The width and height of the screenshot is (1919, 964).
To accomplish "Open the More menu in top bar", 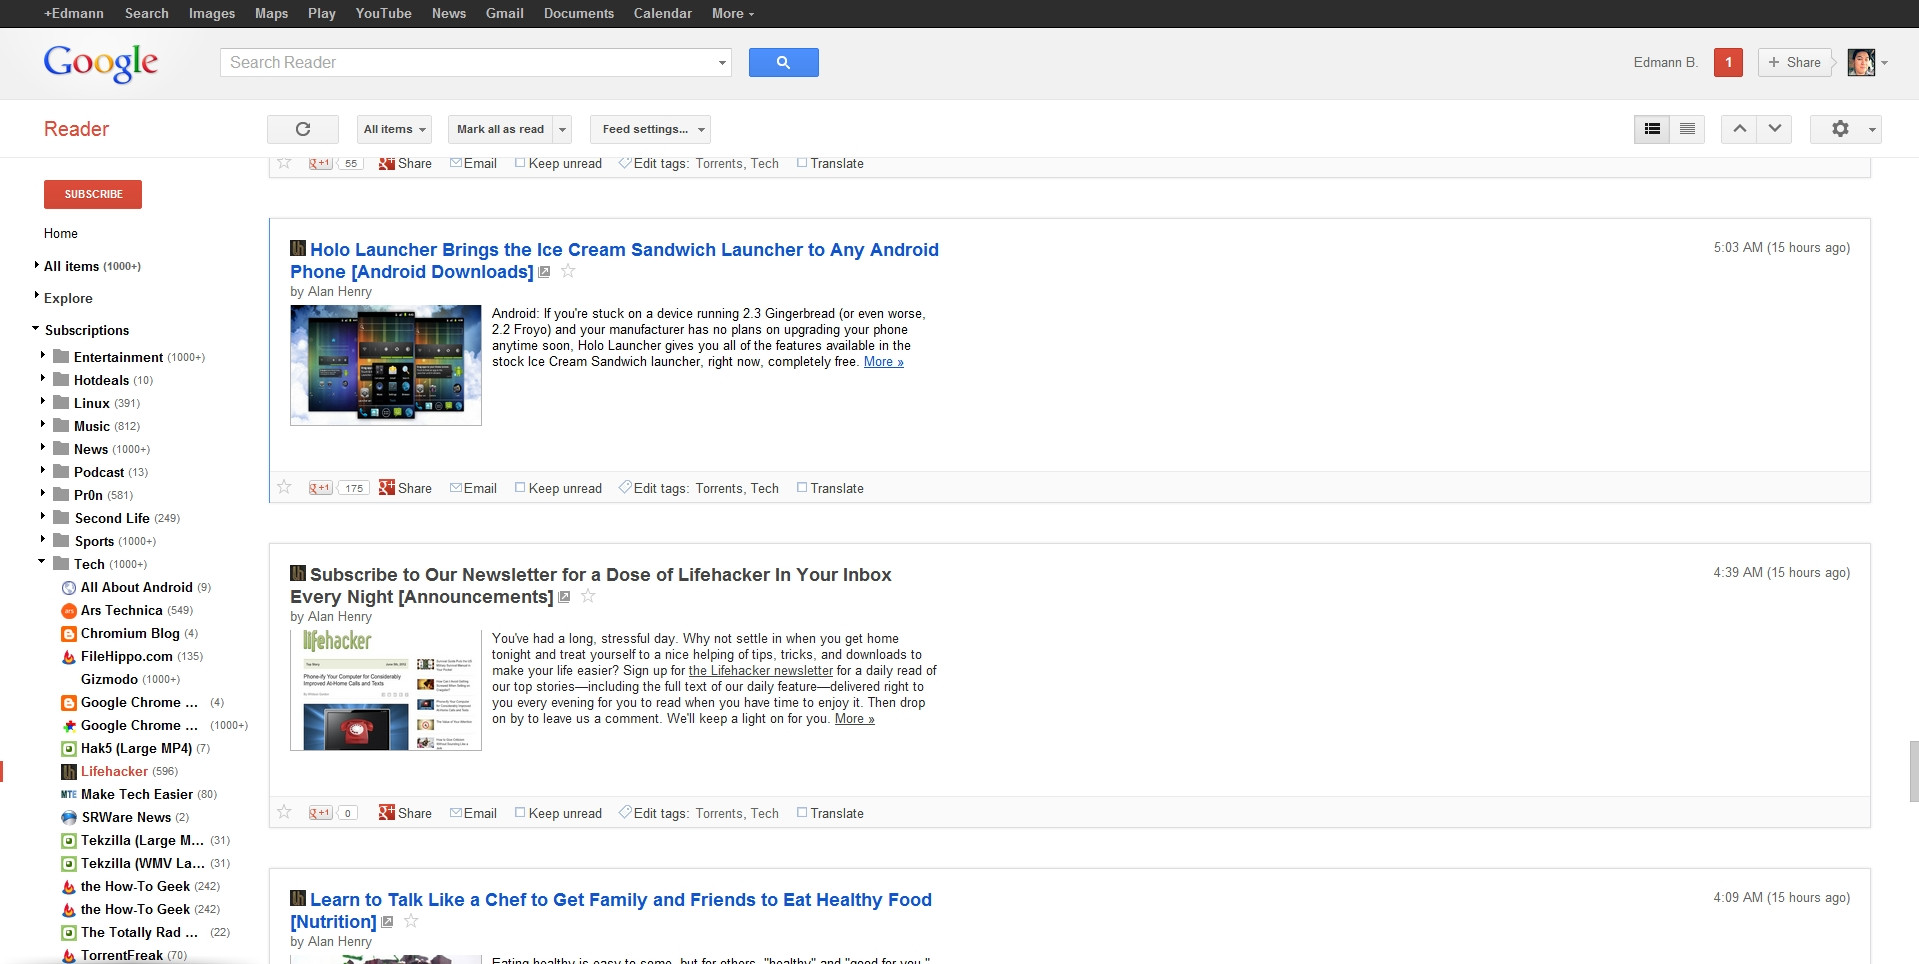I will pos(733,13).
